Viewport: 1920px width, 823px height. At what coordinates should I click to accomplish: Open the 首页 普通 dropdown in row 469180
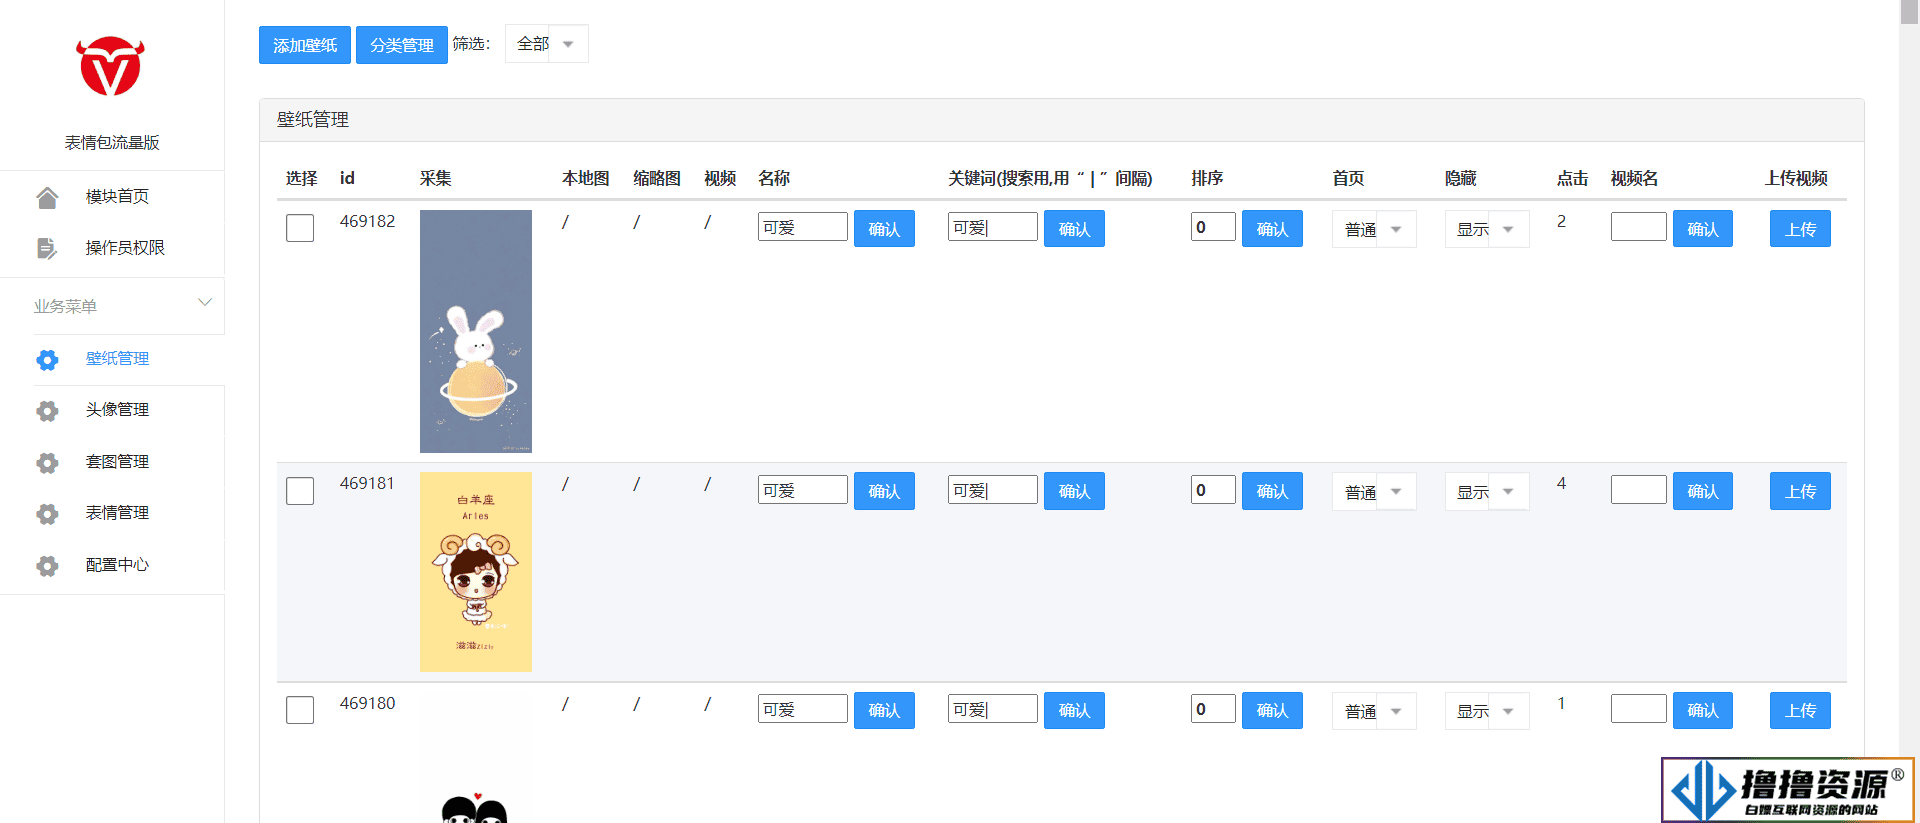click(x=1374, y=711)
